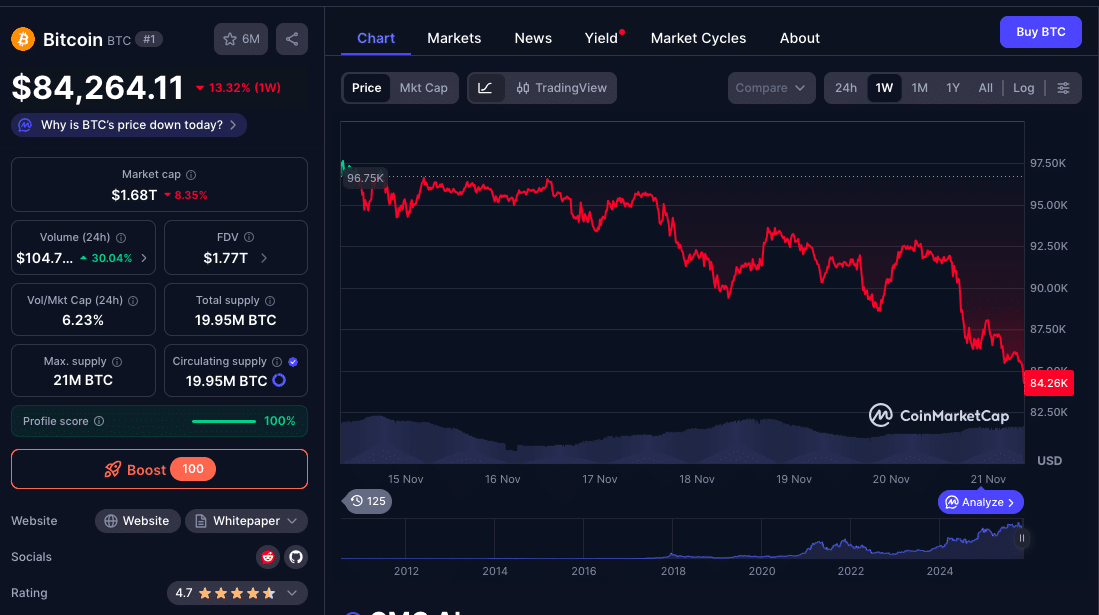1099x615 pixels.
Task: Select the line chart style icon
Action: tap(487, 88)
